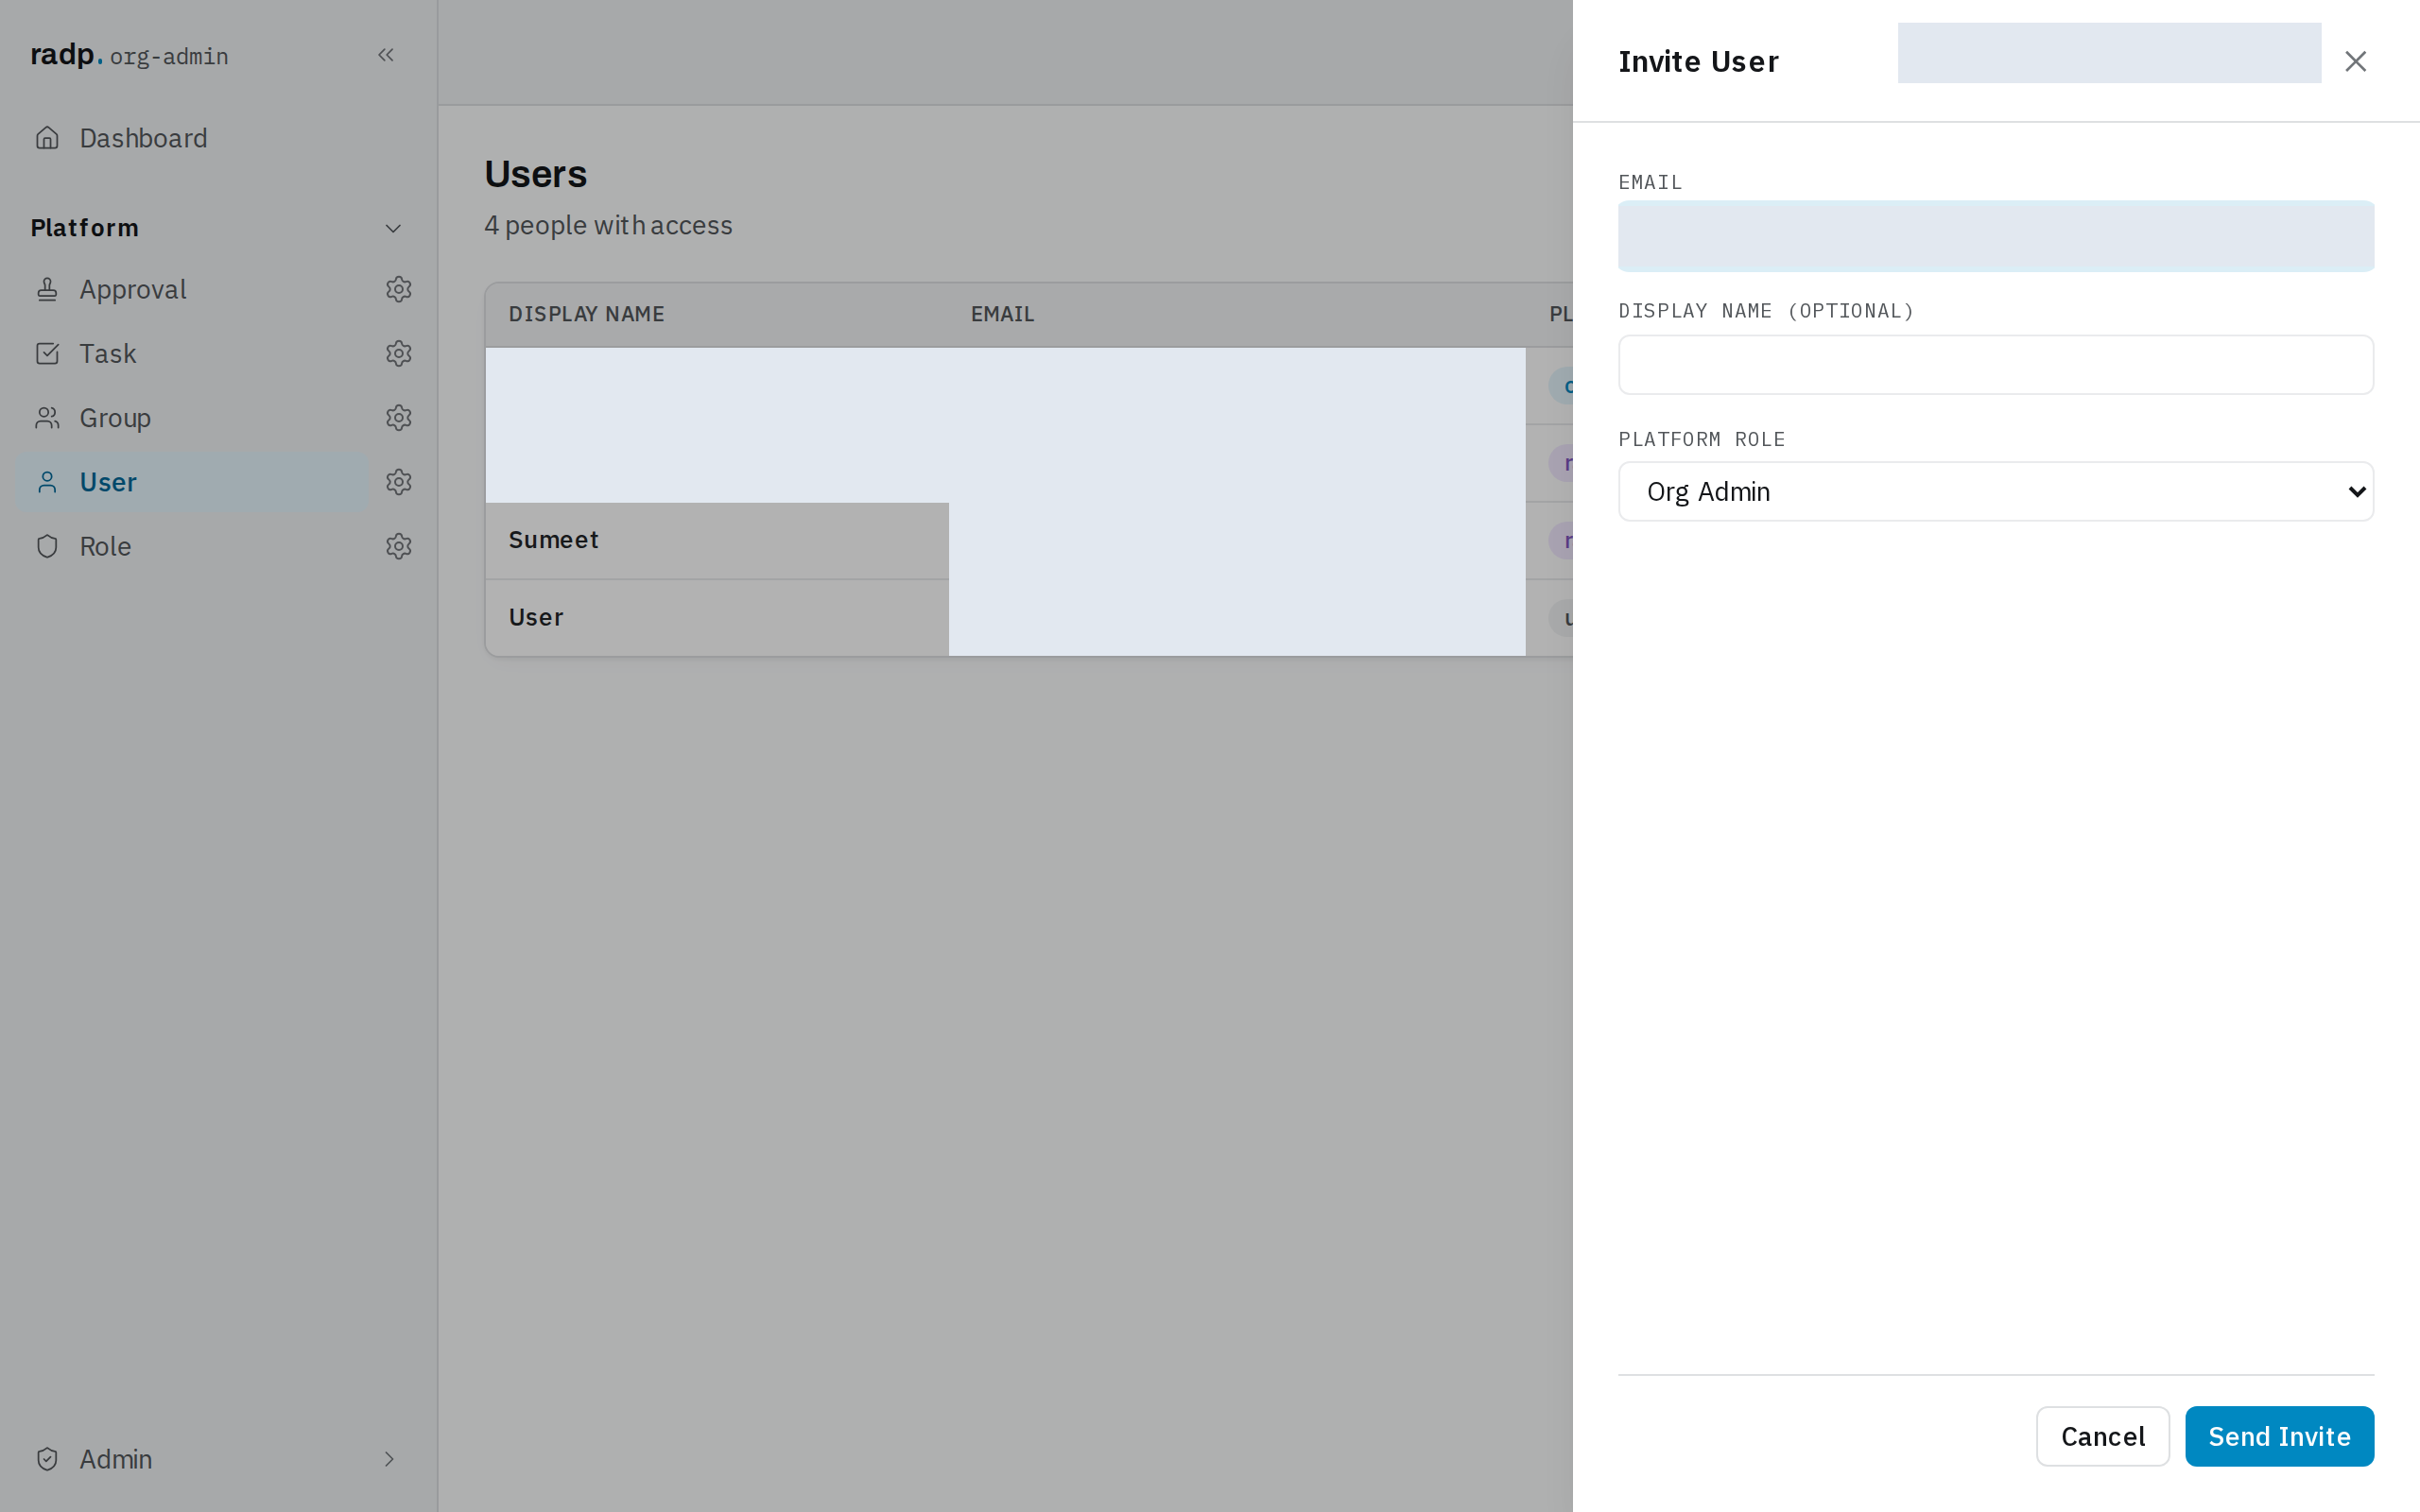Click the radp org-admin logo
This screenshot has width=2420, height=1512.
[x=129, y=55]
